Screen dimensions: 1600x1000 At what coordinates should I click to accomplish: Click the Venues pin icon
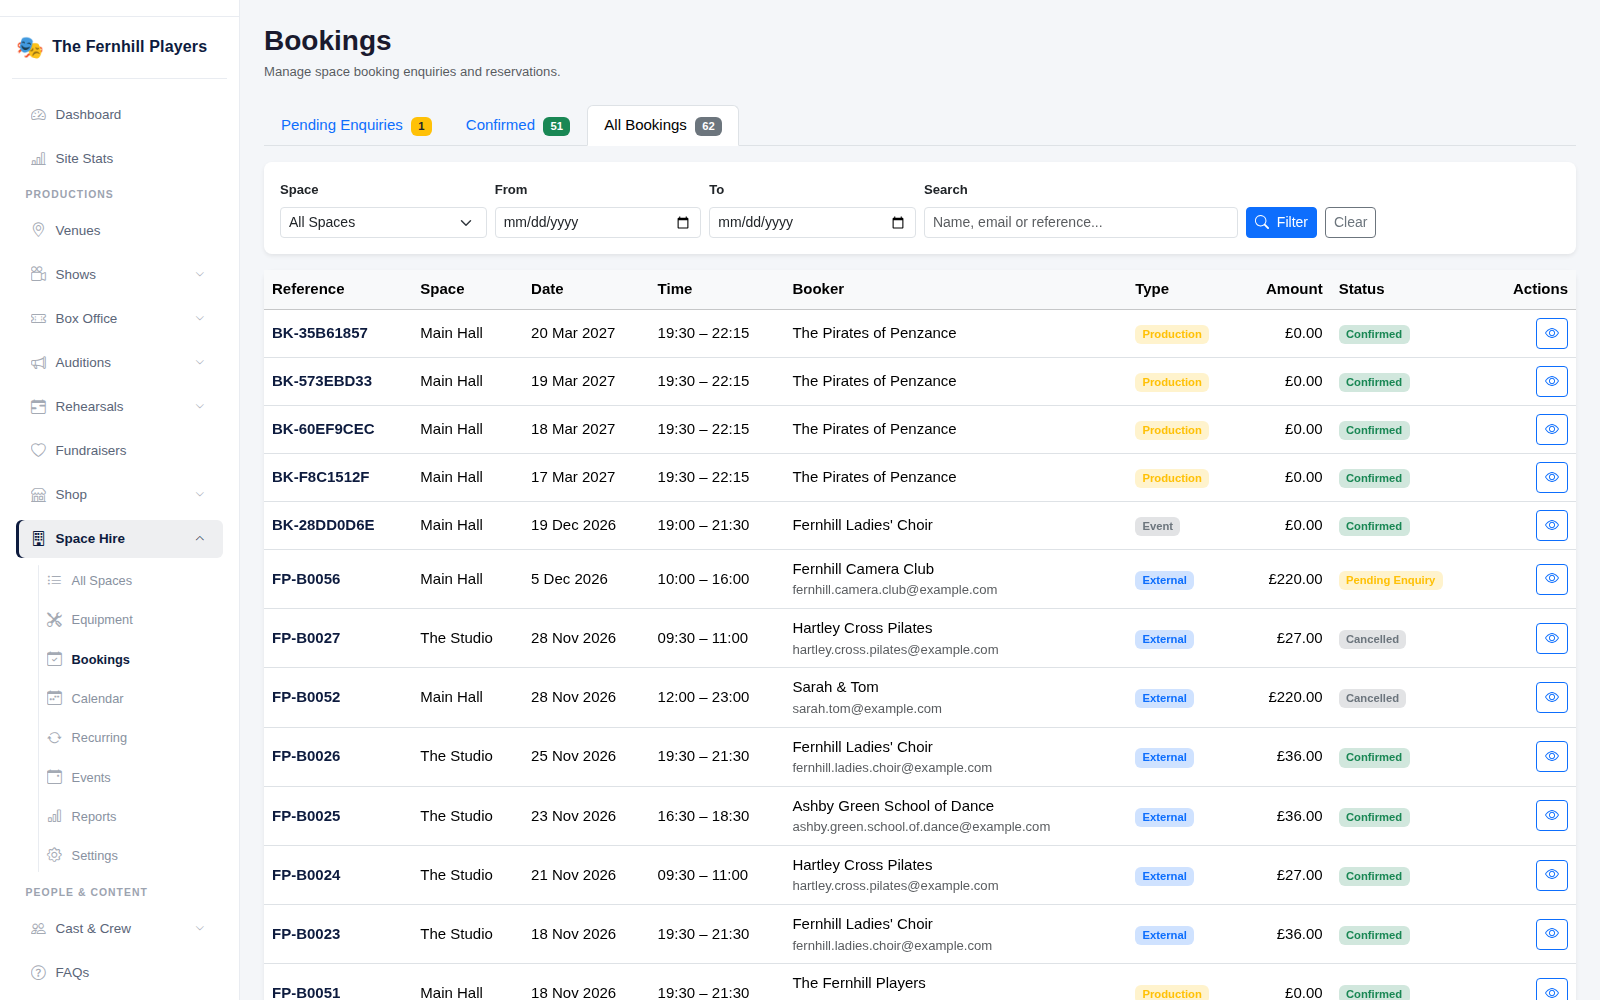click(38, 231)
